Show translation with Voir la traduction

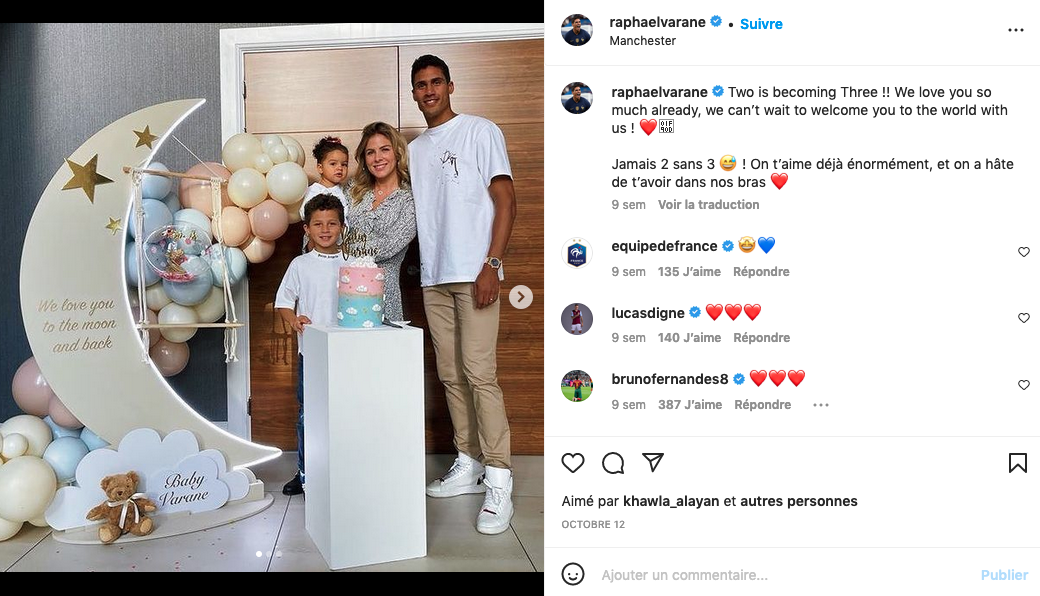tap(708, 205)
